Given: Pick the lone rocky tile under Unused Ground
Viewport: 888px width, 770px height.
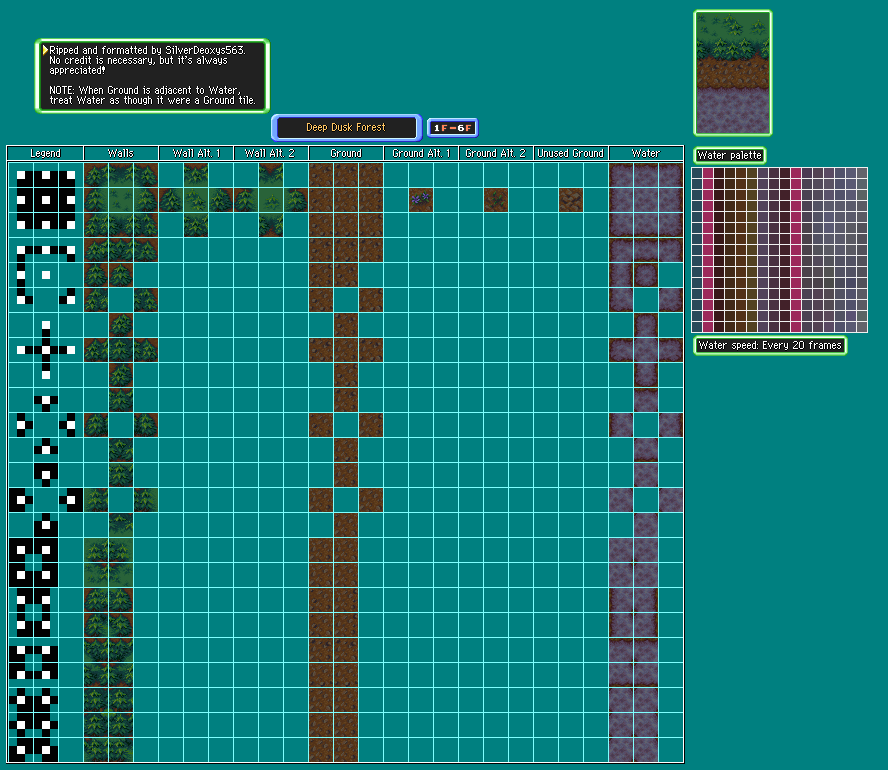Looking at the screenshot, I should (570, 200).
